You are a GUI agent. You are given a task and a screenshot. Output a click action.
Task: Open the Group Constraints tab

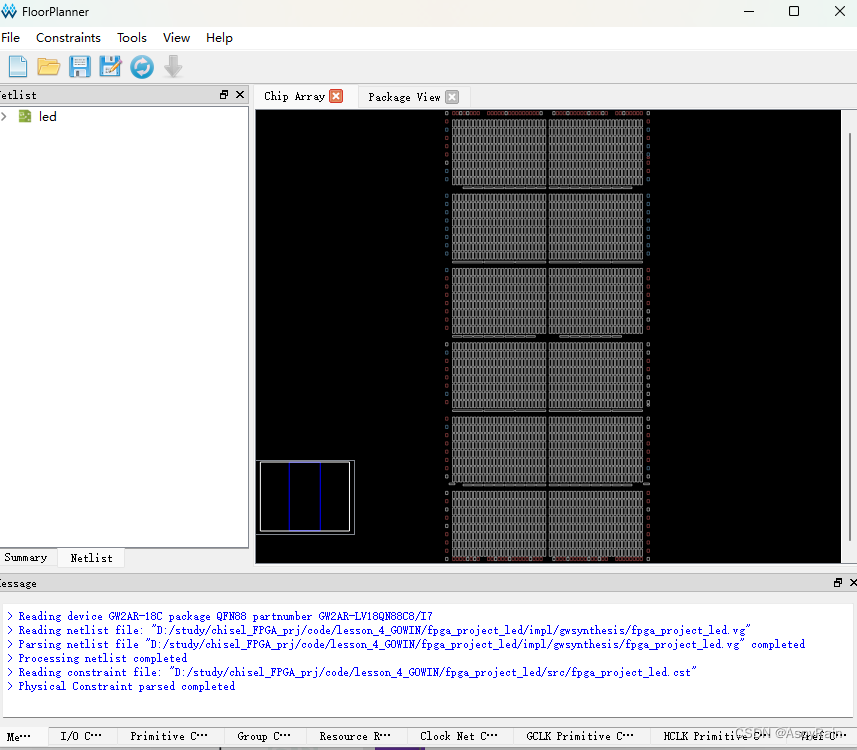tap(264, 736)
